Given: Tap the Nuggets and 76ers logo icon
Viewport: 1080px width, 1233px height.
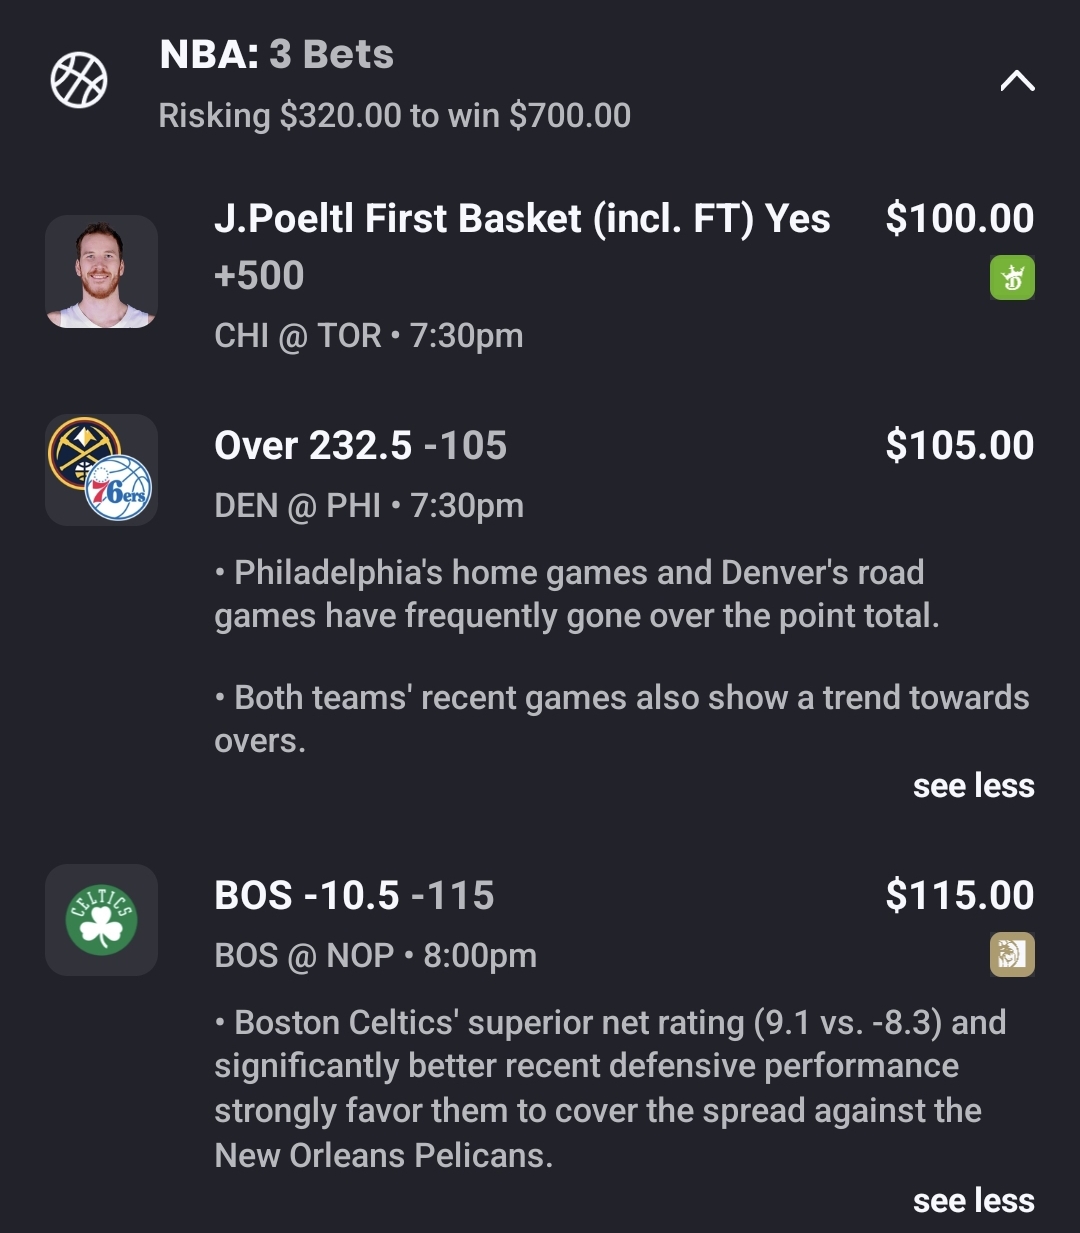Looking at the screenshot, I should click(101, 470).
